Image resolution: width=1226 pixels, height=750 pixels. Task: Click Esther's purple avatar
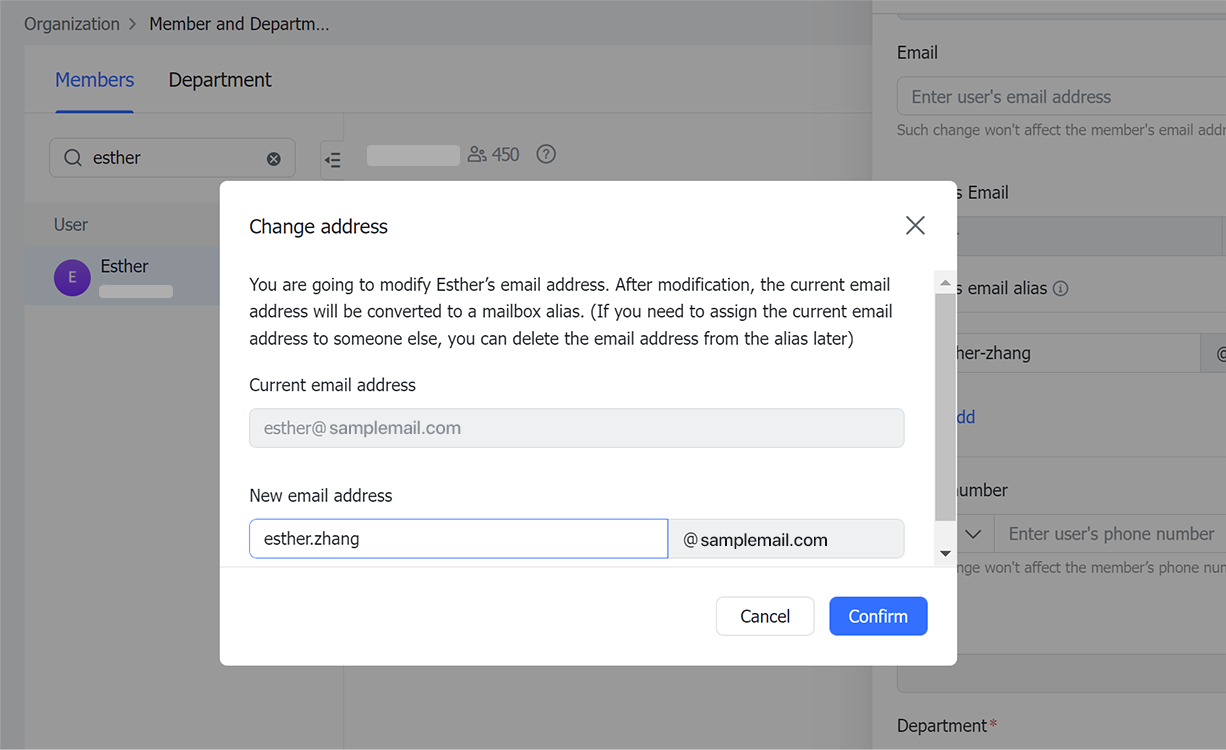(x=72, y=277)
